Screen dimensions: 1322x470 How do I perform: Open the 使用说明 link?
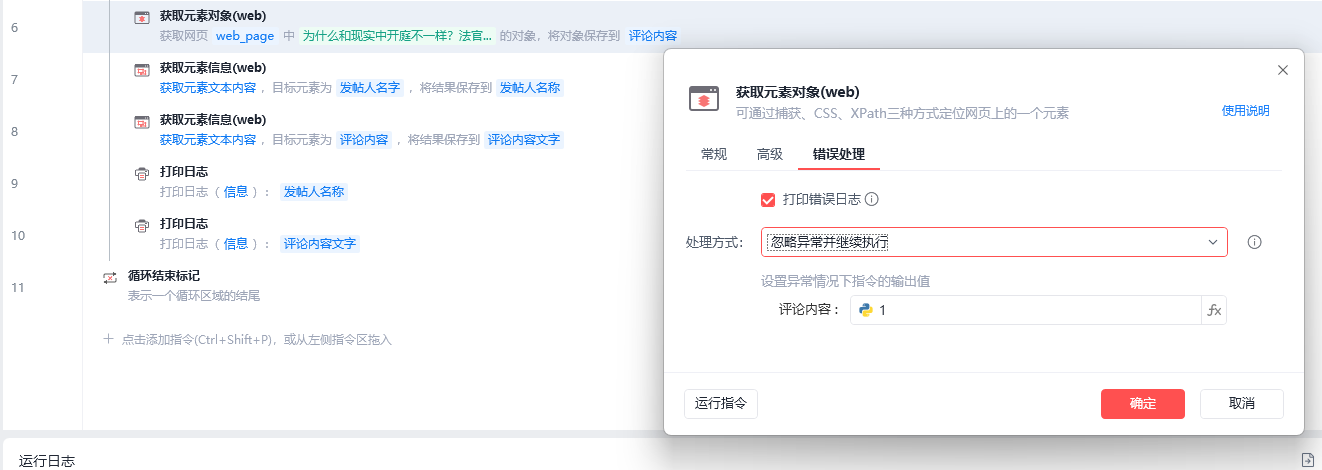[1246, 111]
